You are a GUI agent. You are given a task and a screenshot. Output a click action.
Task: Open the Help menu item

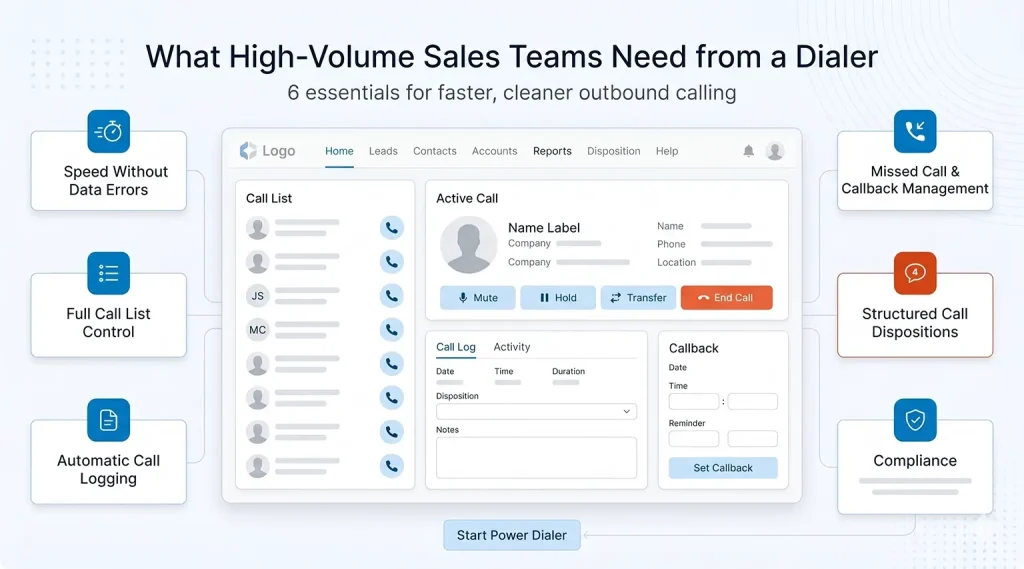pos(667,151)
